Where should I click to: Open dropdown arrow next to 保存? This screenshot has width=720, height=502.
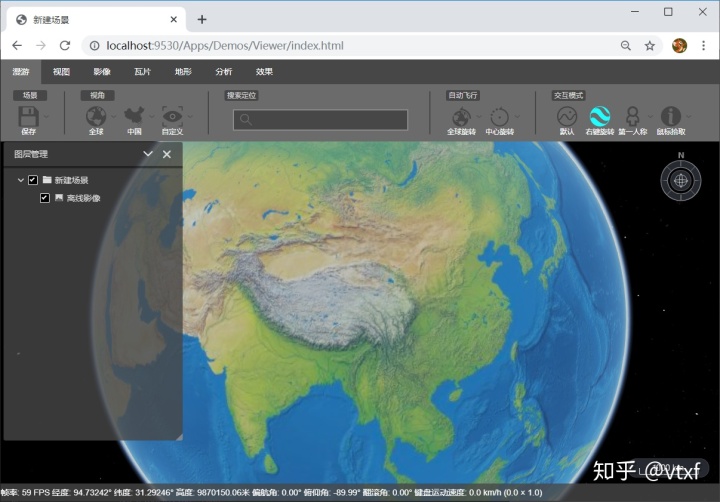46,117
